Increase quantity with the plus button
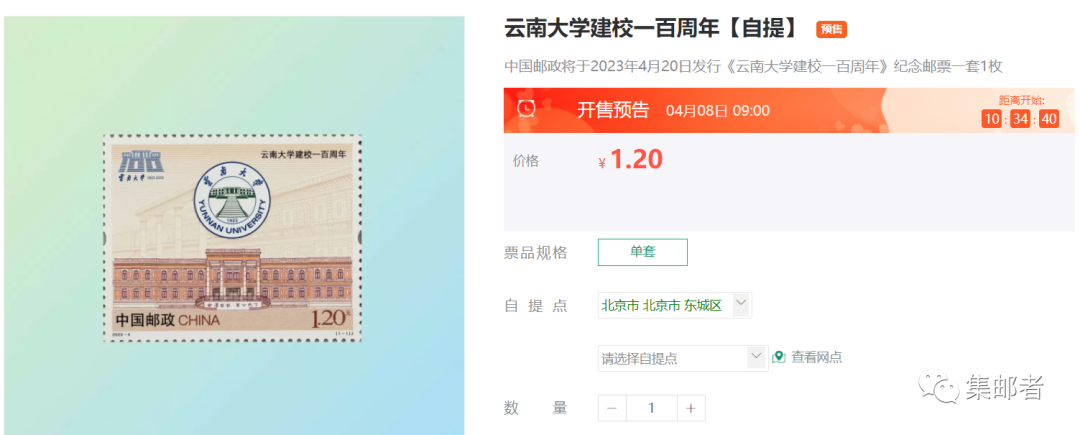 (x=691, y=408)
